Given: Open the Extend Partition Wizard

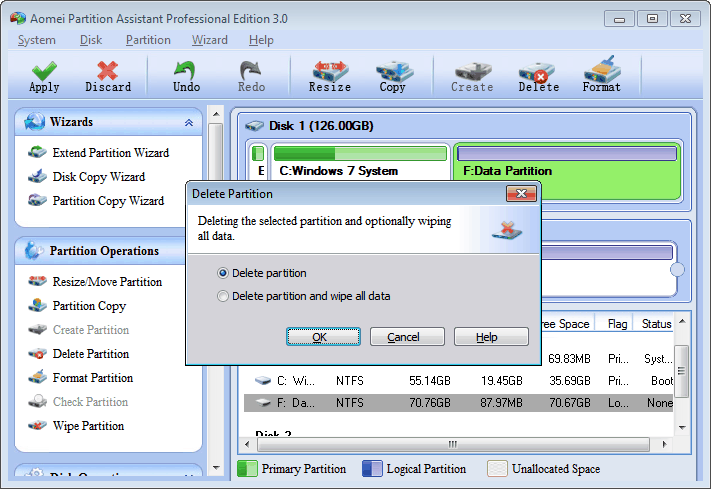Looking at the screenshot, I should click(x=110, y=153).
